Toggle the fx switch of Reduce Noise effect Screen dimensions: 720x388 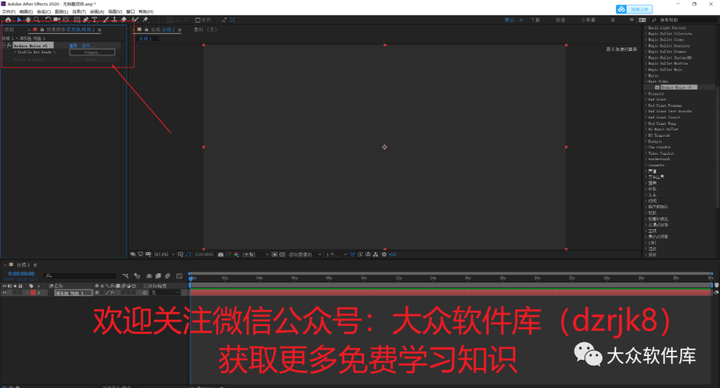pos(9,45)
